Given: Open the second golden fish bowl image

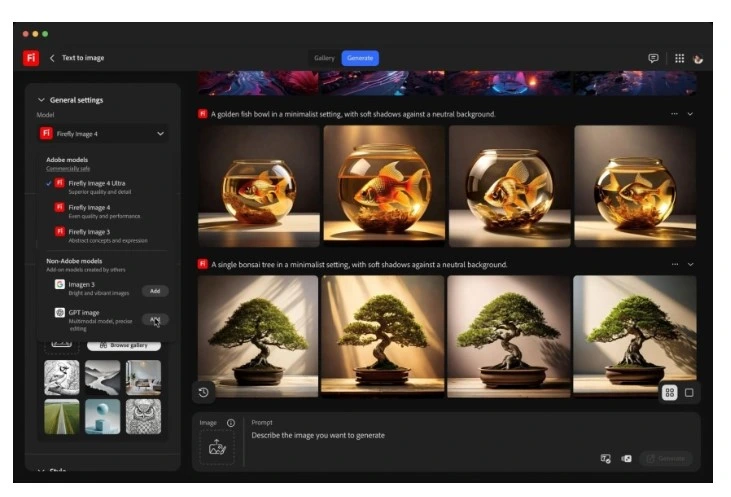Looking at the screenshot, I should click(384, 186).
